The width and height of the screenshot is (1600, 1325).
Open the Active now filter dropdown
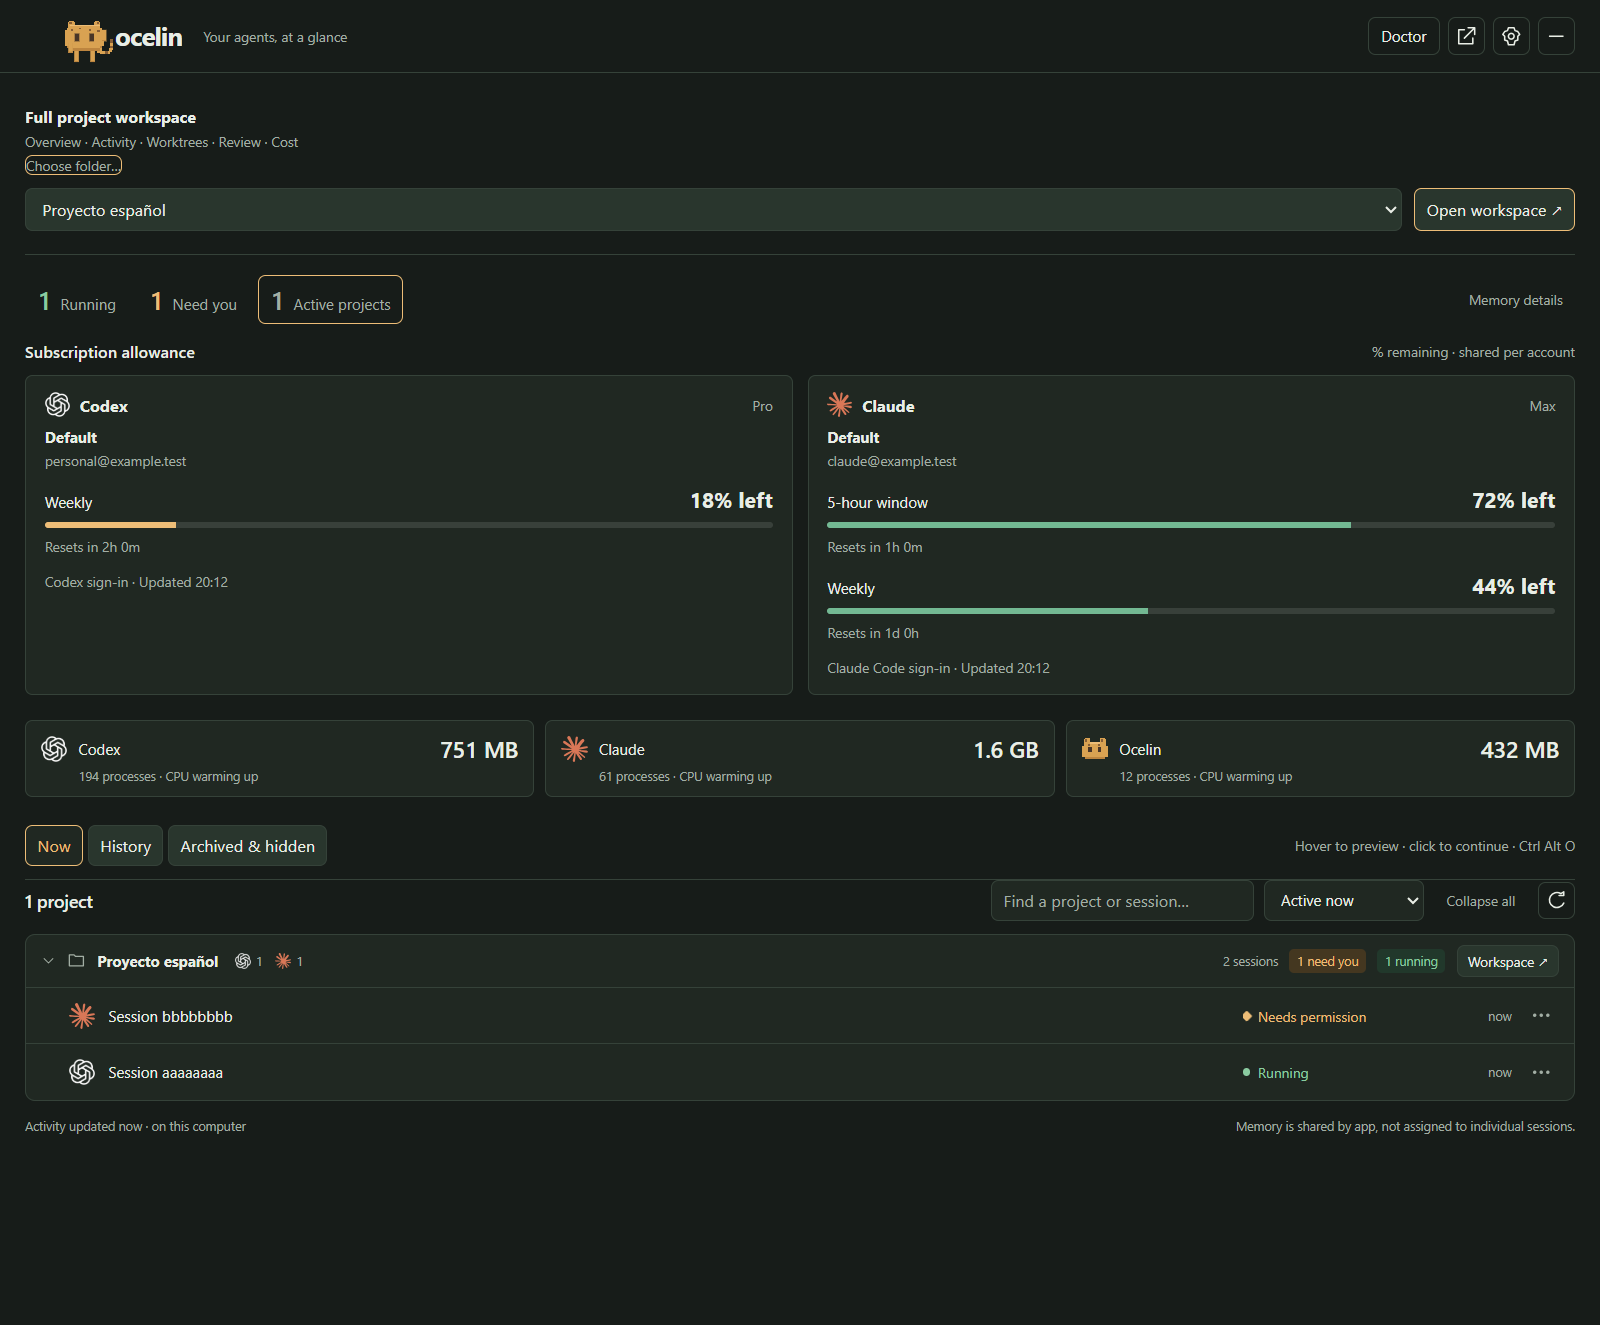coord(1343,901)
